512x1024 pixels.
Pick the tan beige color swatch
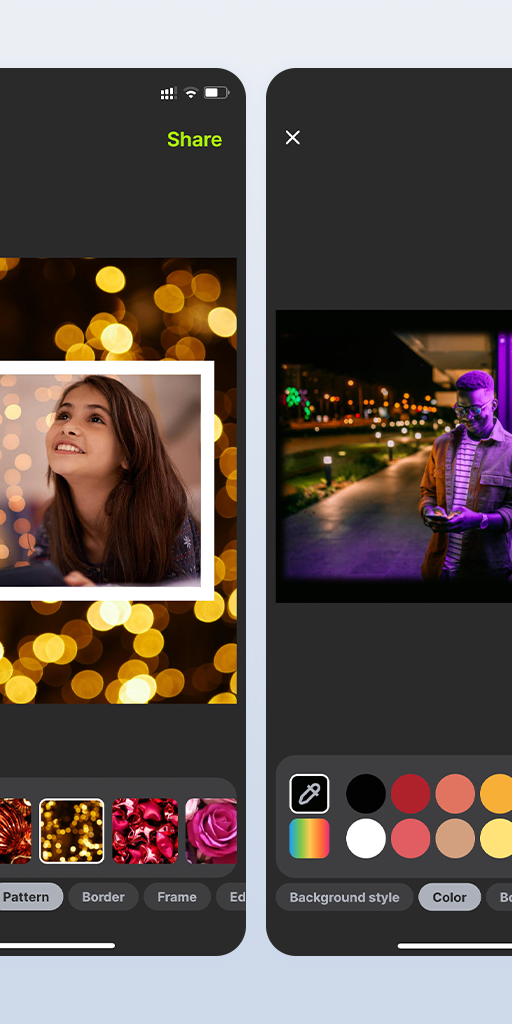click(x=455, y=839)
